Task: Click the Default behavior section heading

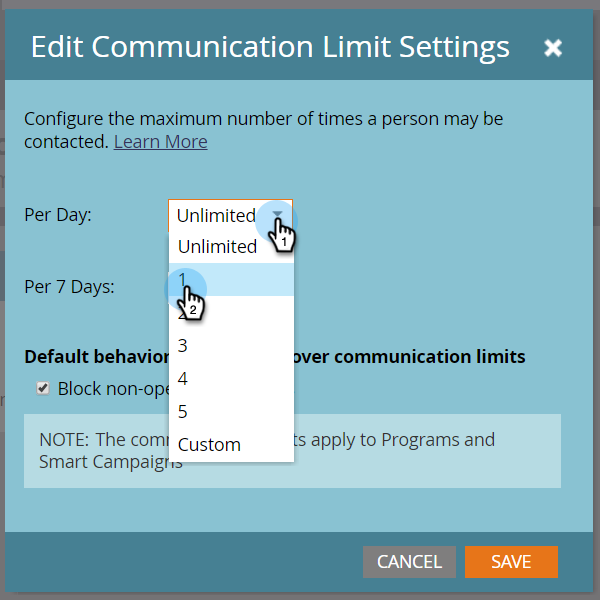Action: [275, 357]
